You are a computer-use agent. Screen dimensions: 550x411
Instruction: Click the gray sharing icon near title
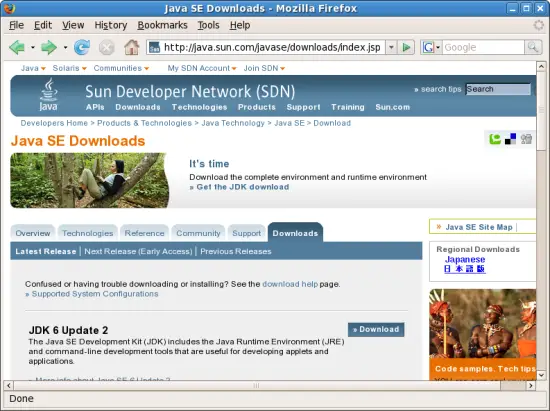526,139
